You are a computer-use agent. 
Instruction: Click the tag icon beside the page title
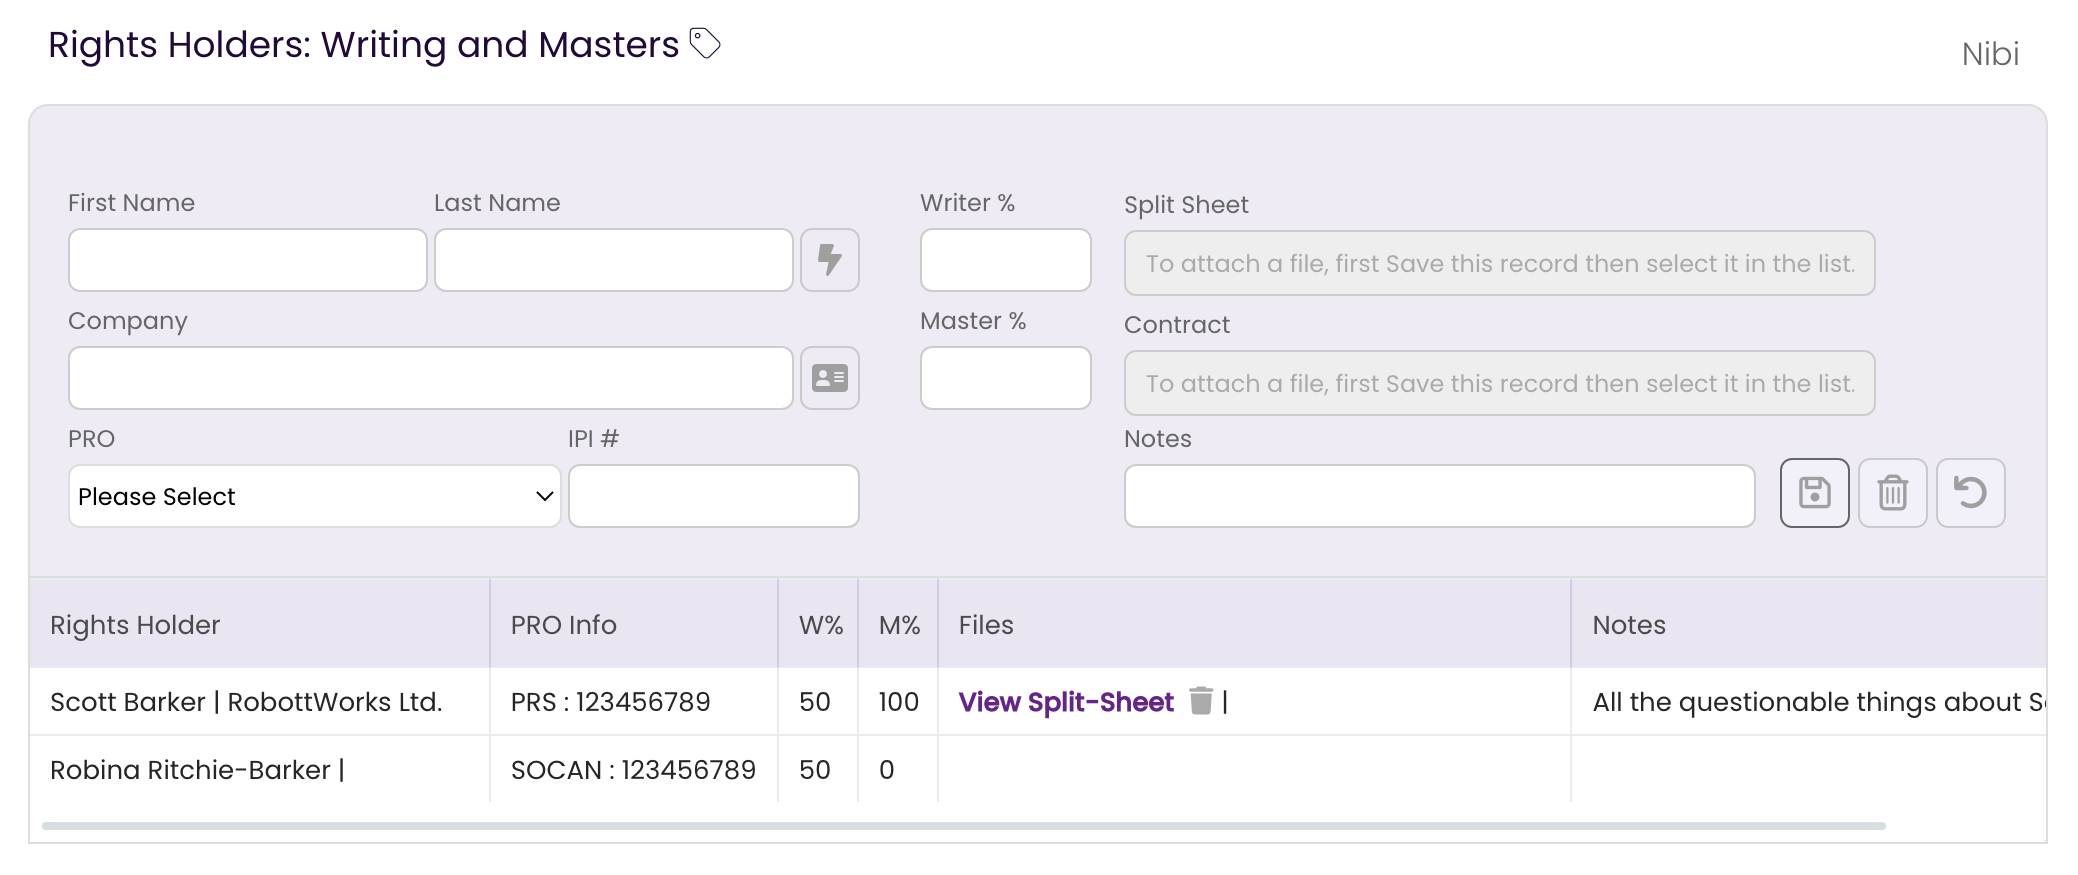[705, 44]
